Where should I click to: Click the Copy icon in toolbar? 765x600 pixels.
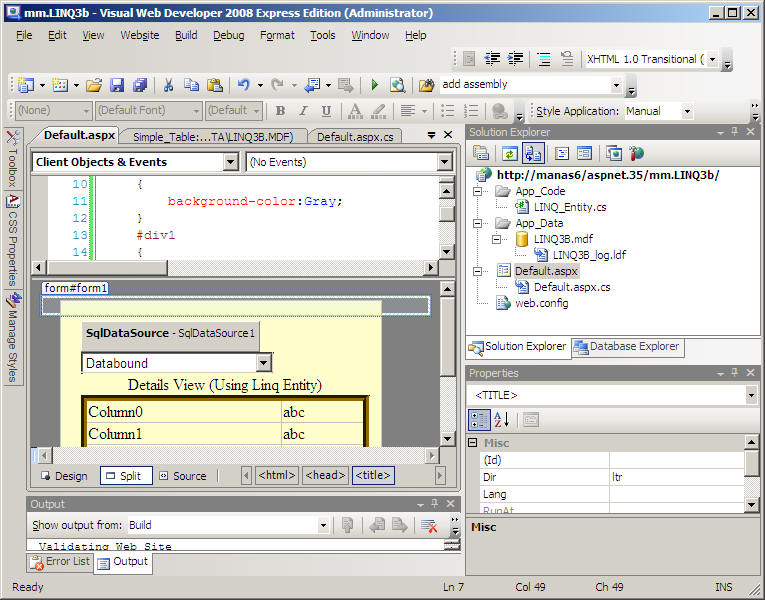pyautogui.click(x=191, y=85)
